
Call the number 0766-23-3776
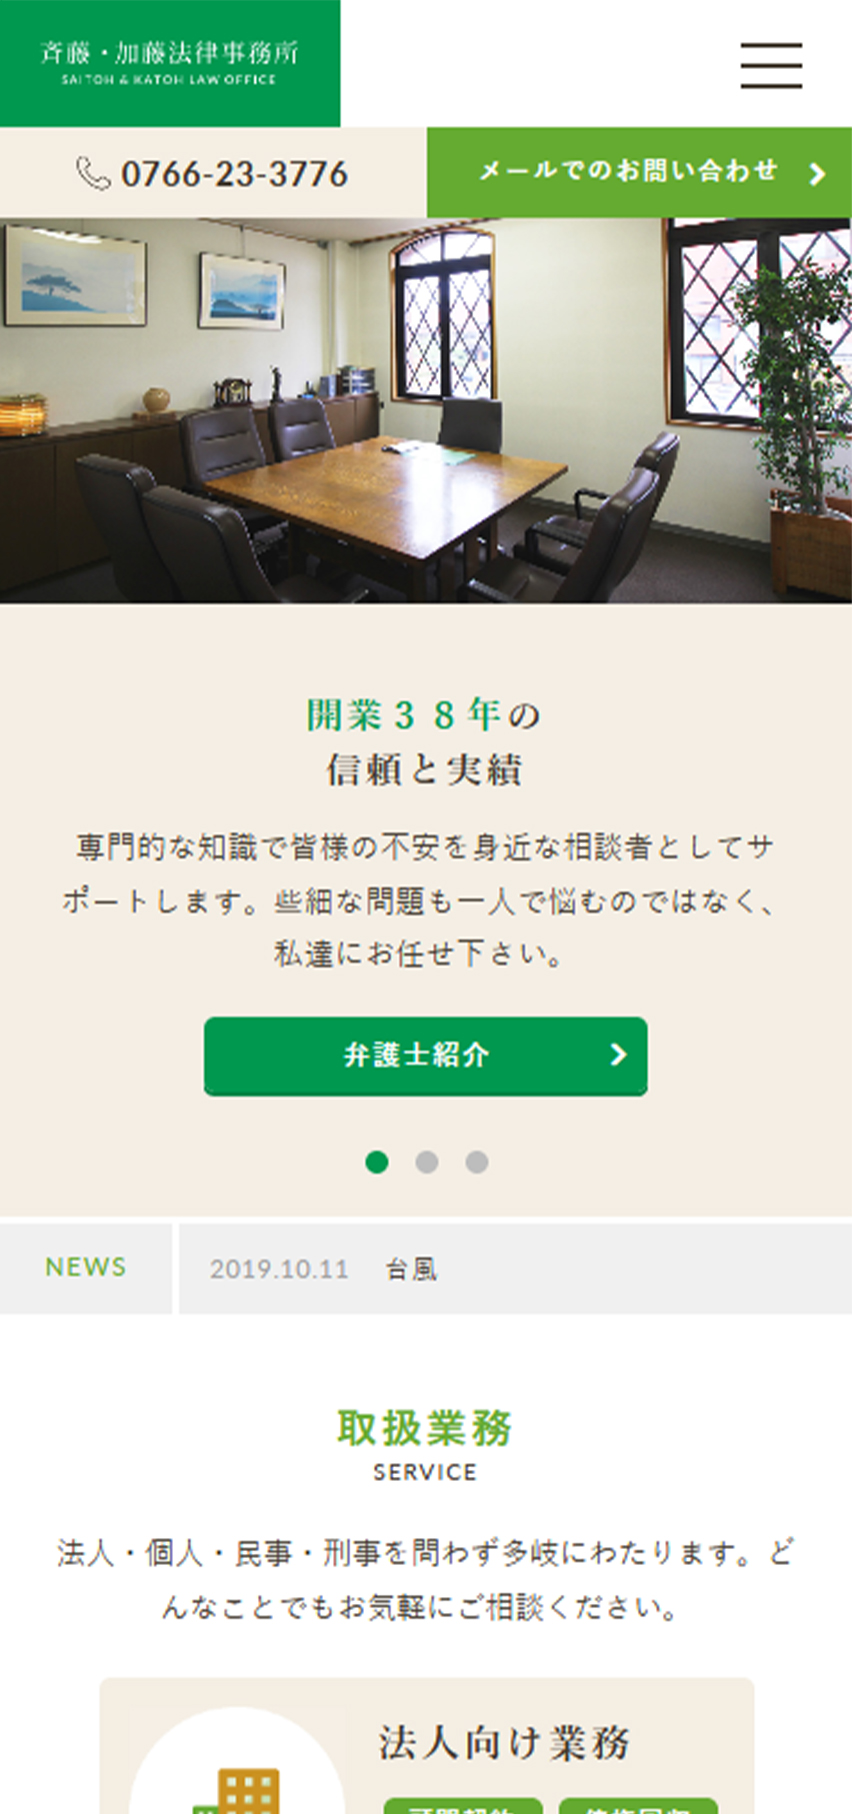click(x=234, y=175)
